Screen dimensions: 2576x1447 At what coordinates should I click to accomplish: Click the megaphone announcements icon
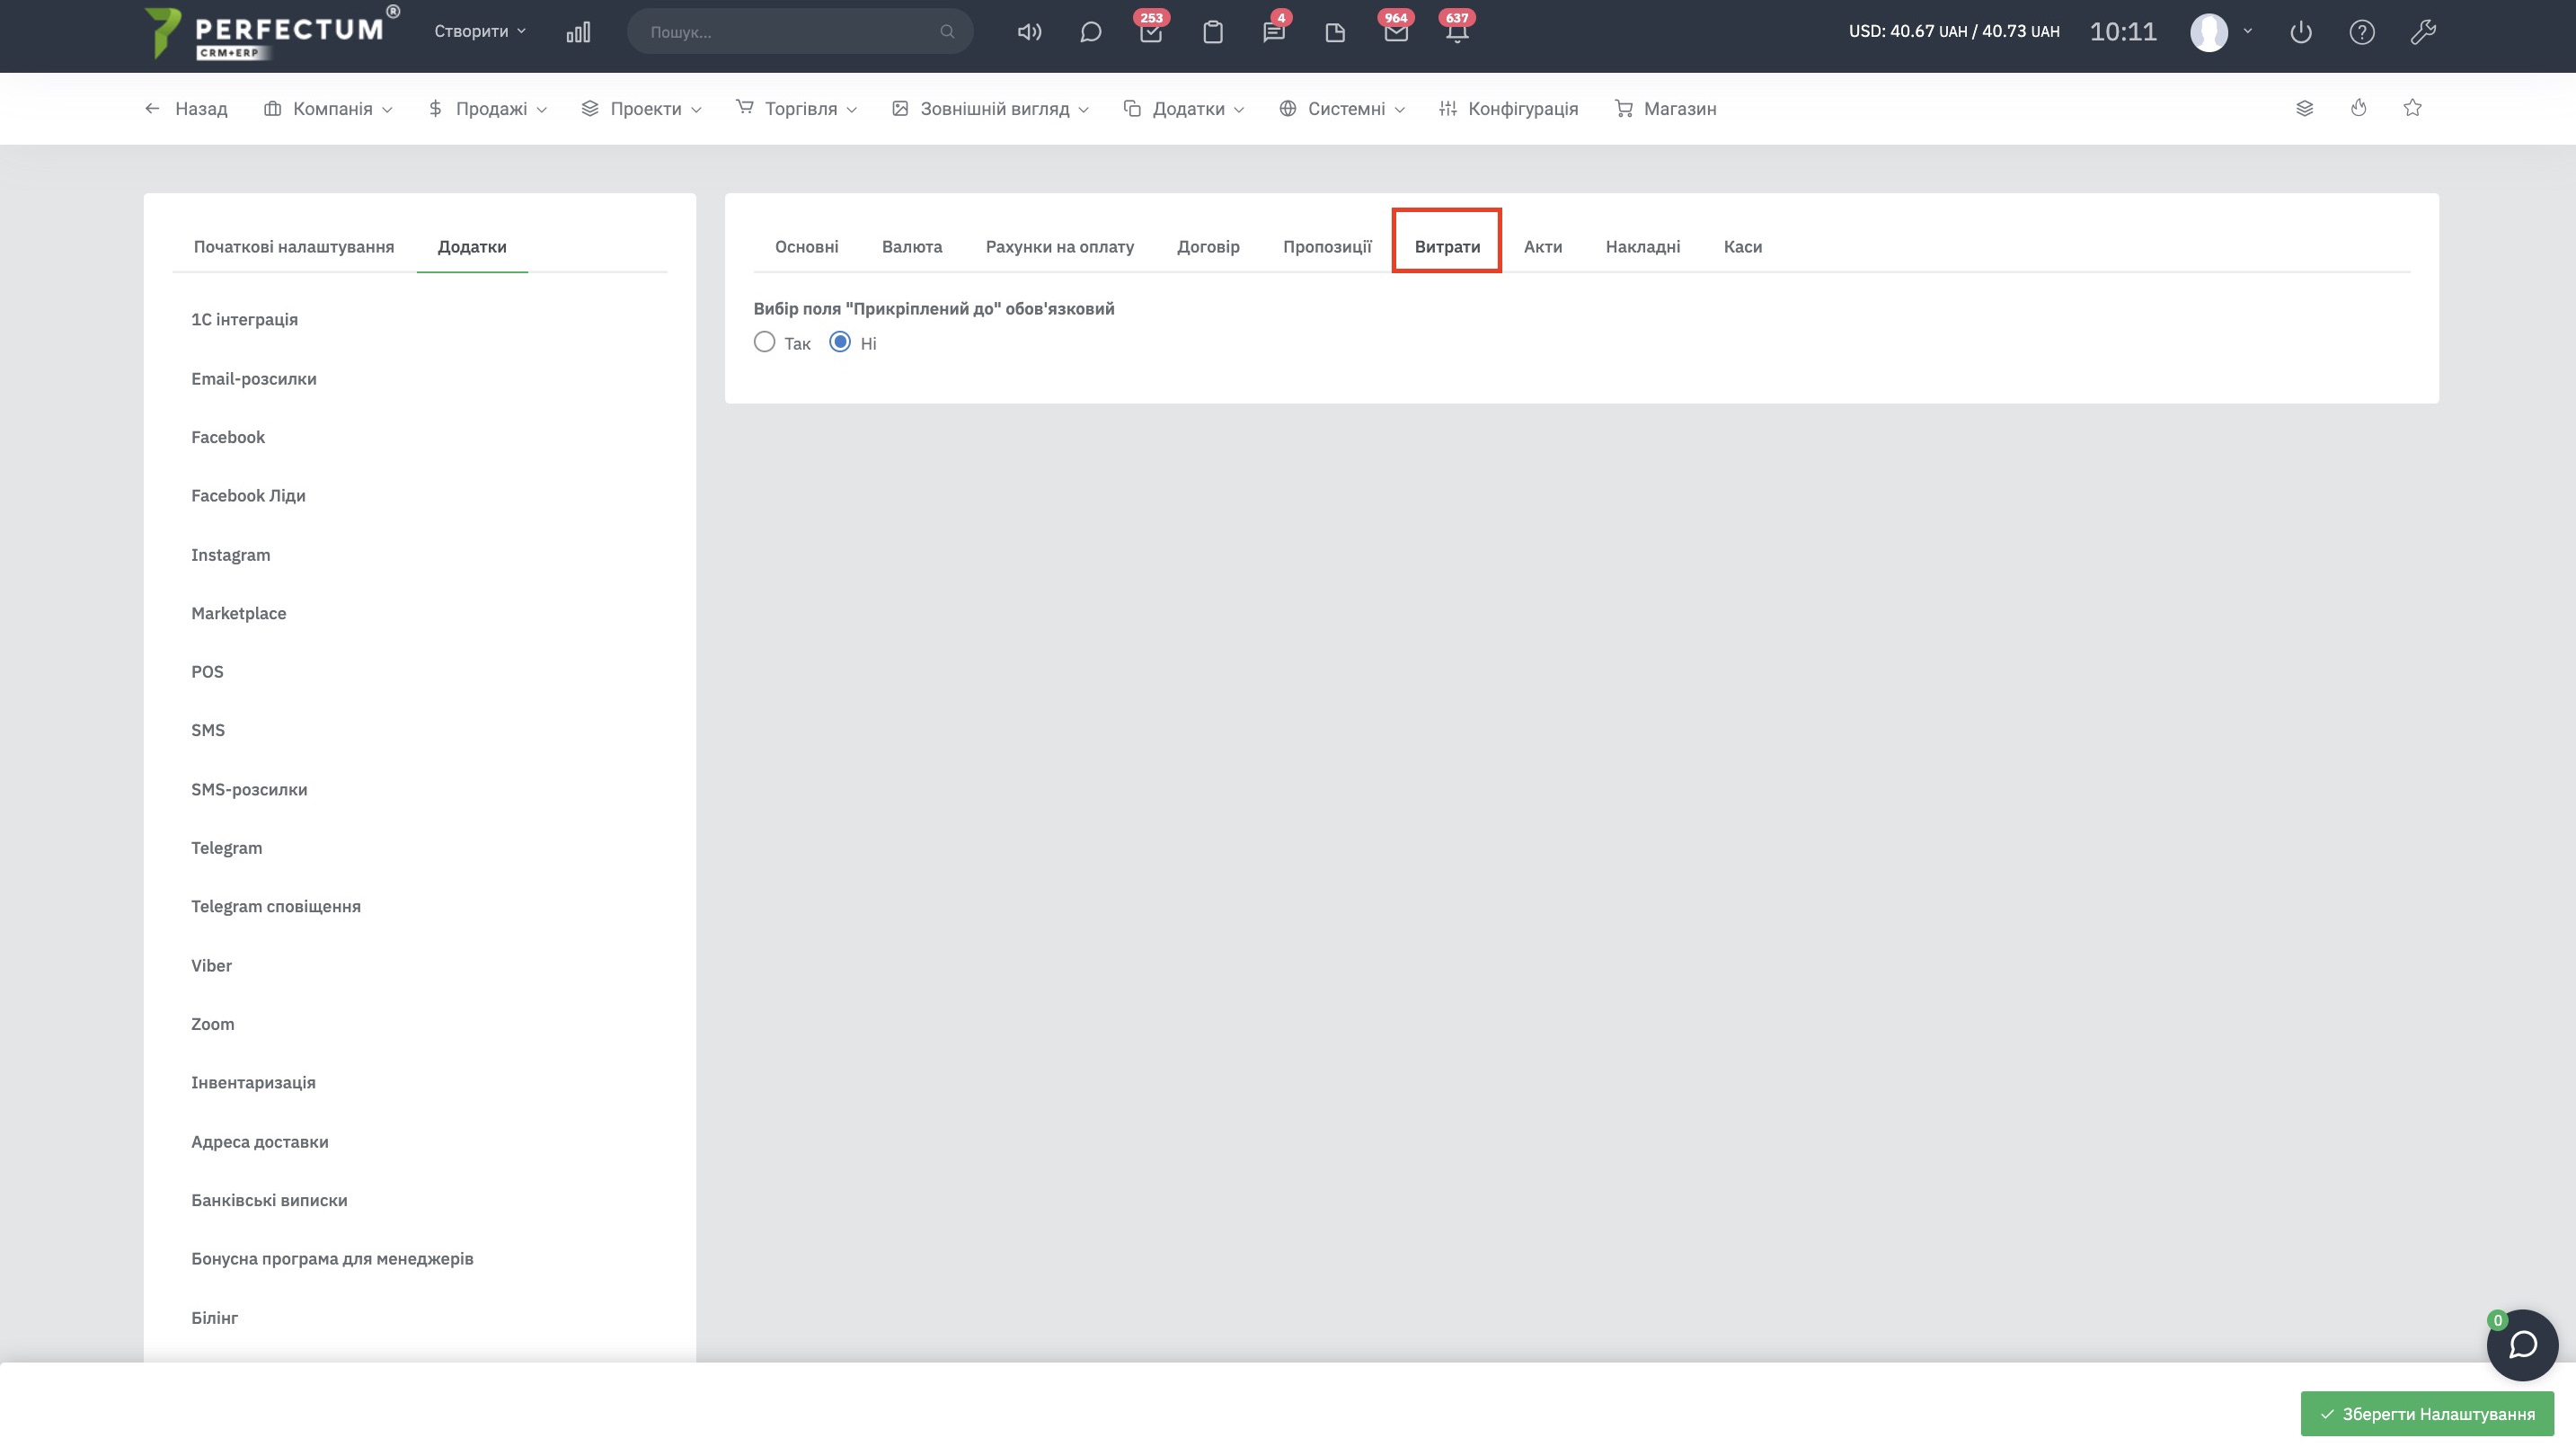[x=1029, y=32]
